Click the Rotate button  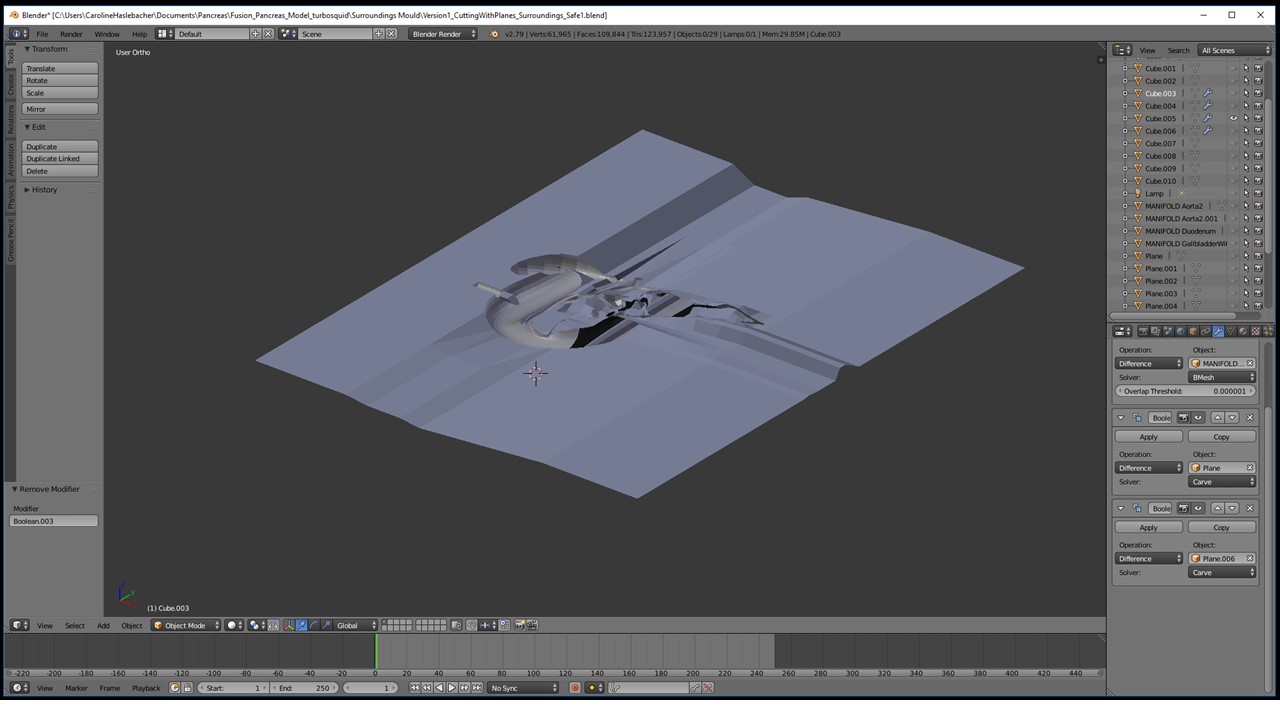coord(60,80)
